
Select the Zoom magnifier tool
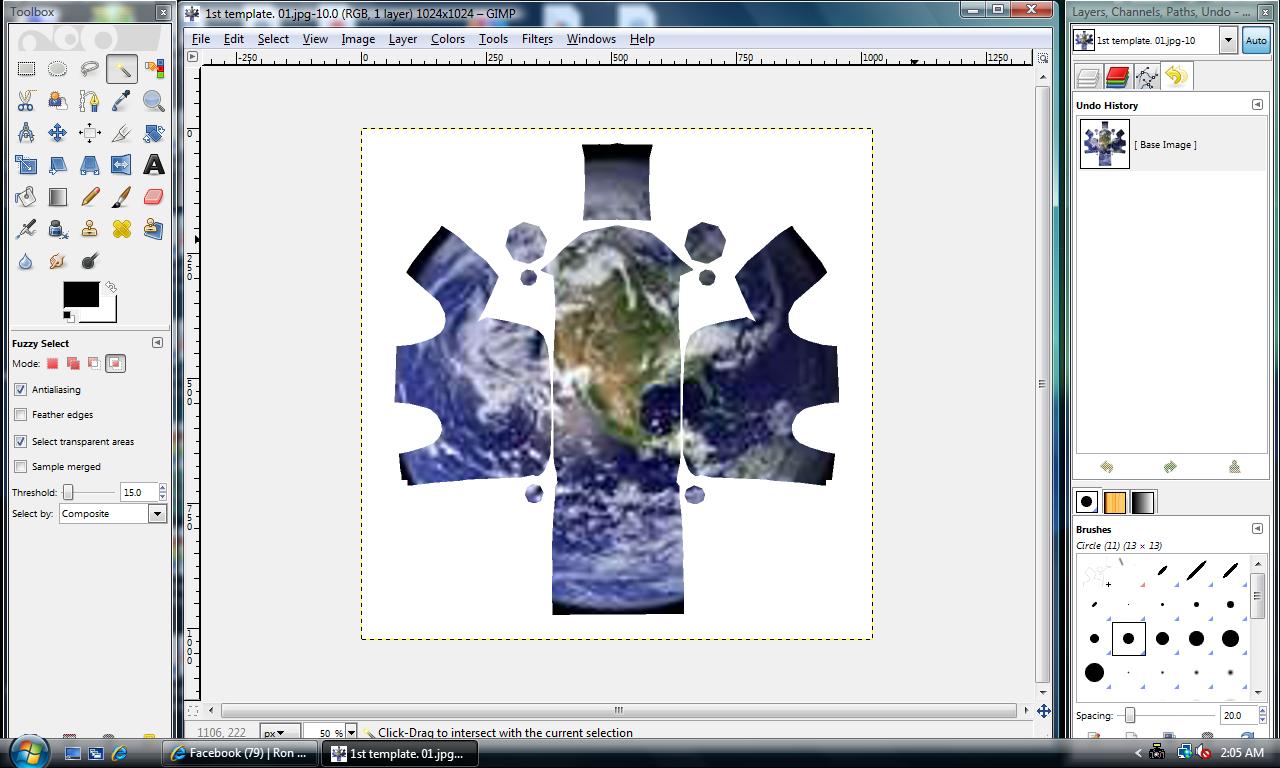click(153, 100)
